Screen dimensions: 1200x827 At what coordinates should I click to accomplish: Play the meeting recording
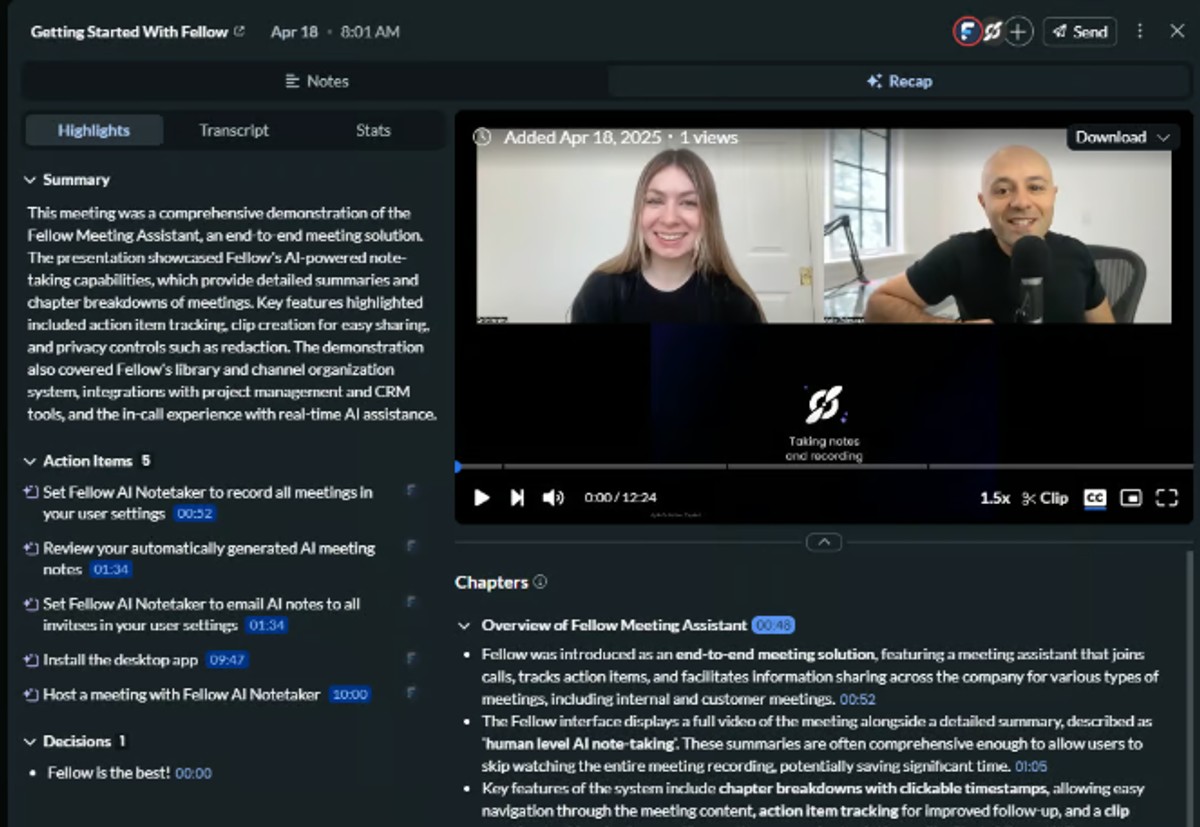click(x=482, y=498)
